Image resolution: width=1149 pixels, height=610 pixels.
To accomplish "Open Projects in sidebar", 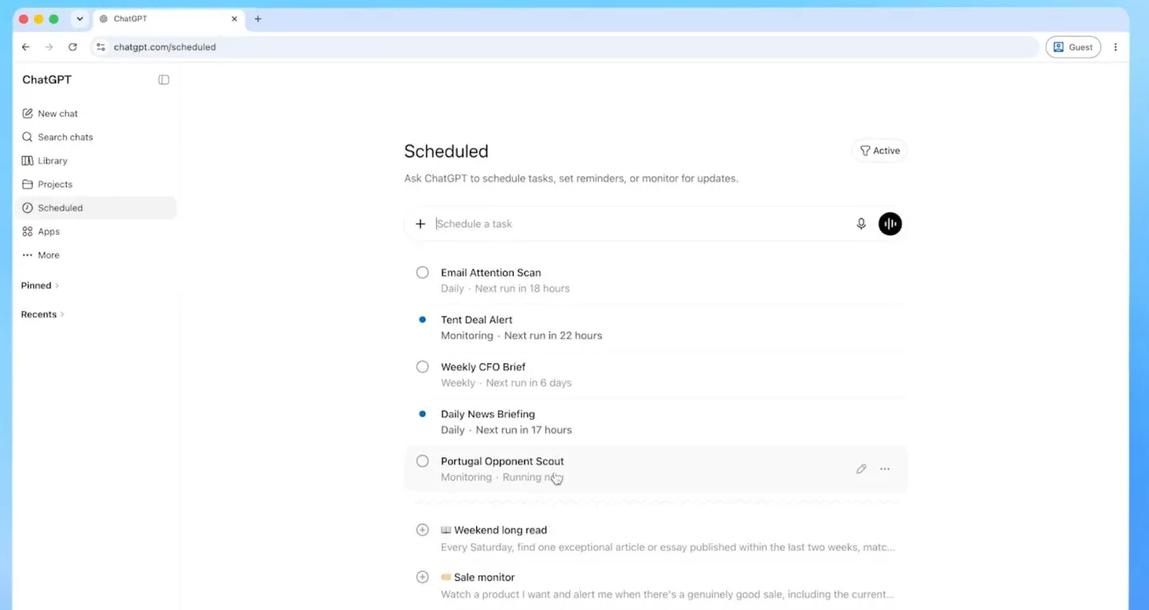I will coord(96,184).
